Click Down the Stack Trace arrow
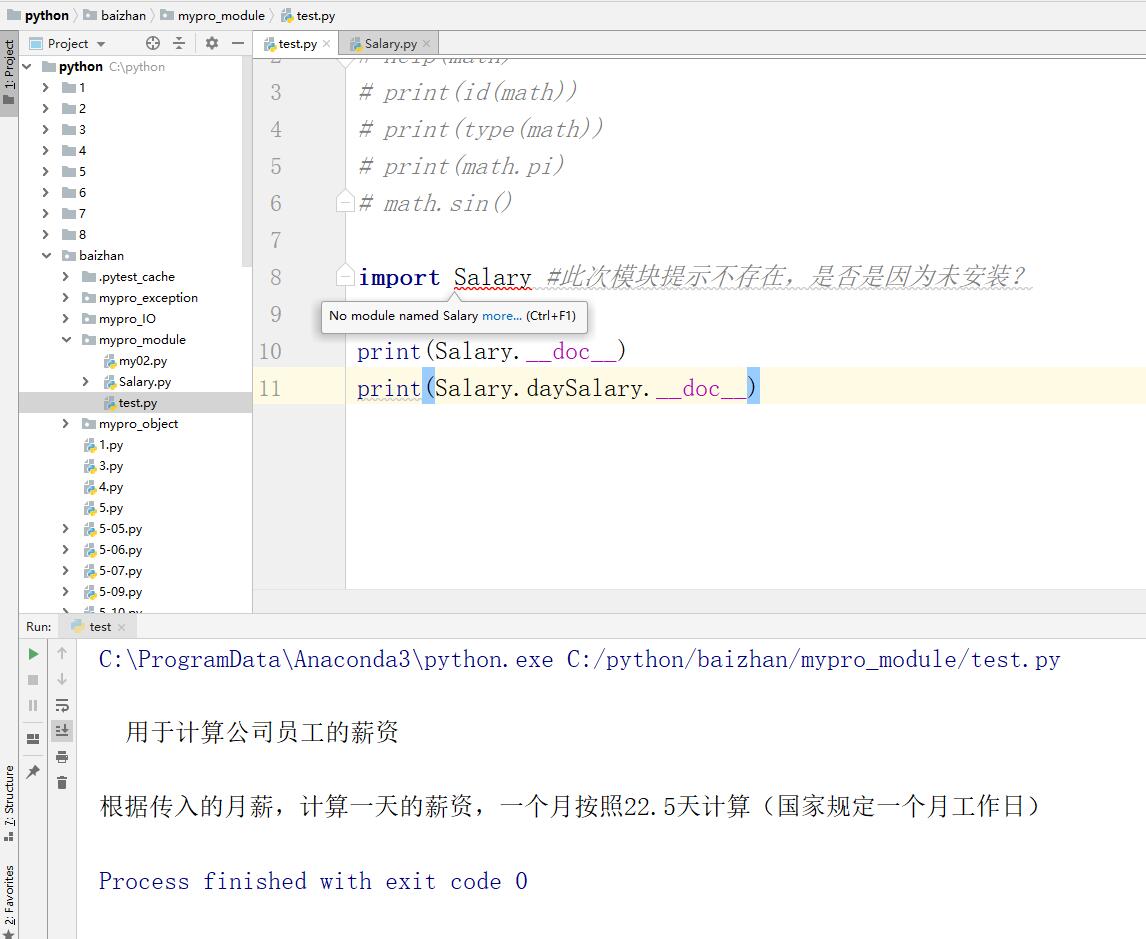The width and height of the screenshot is (1146, 939). pyautogui.click(x=62, y=680)
